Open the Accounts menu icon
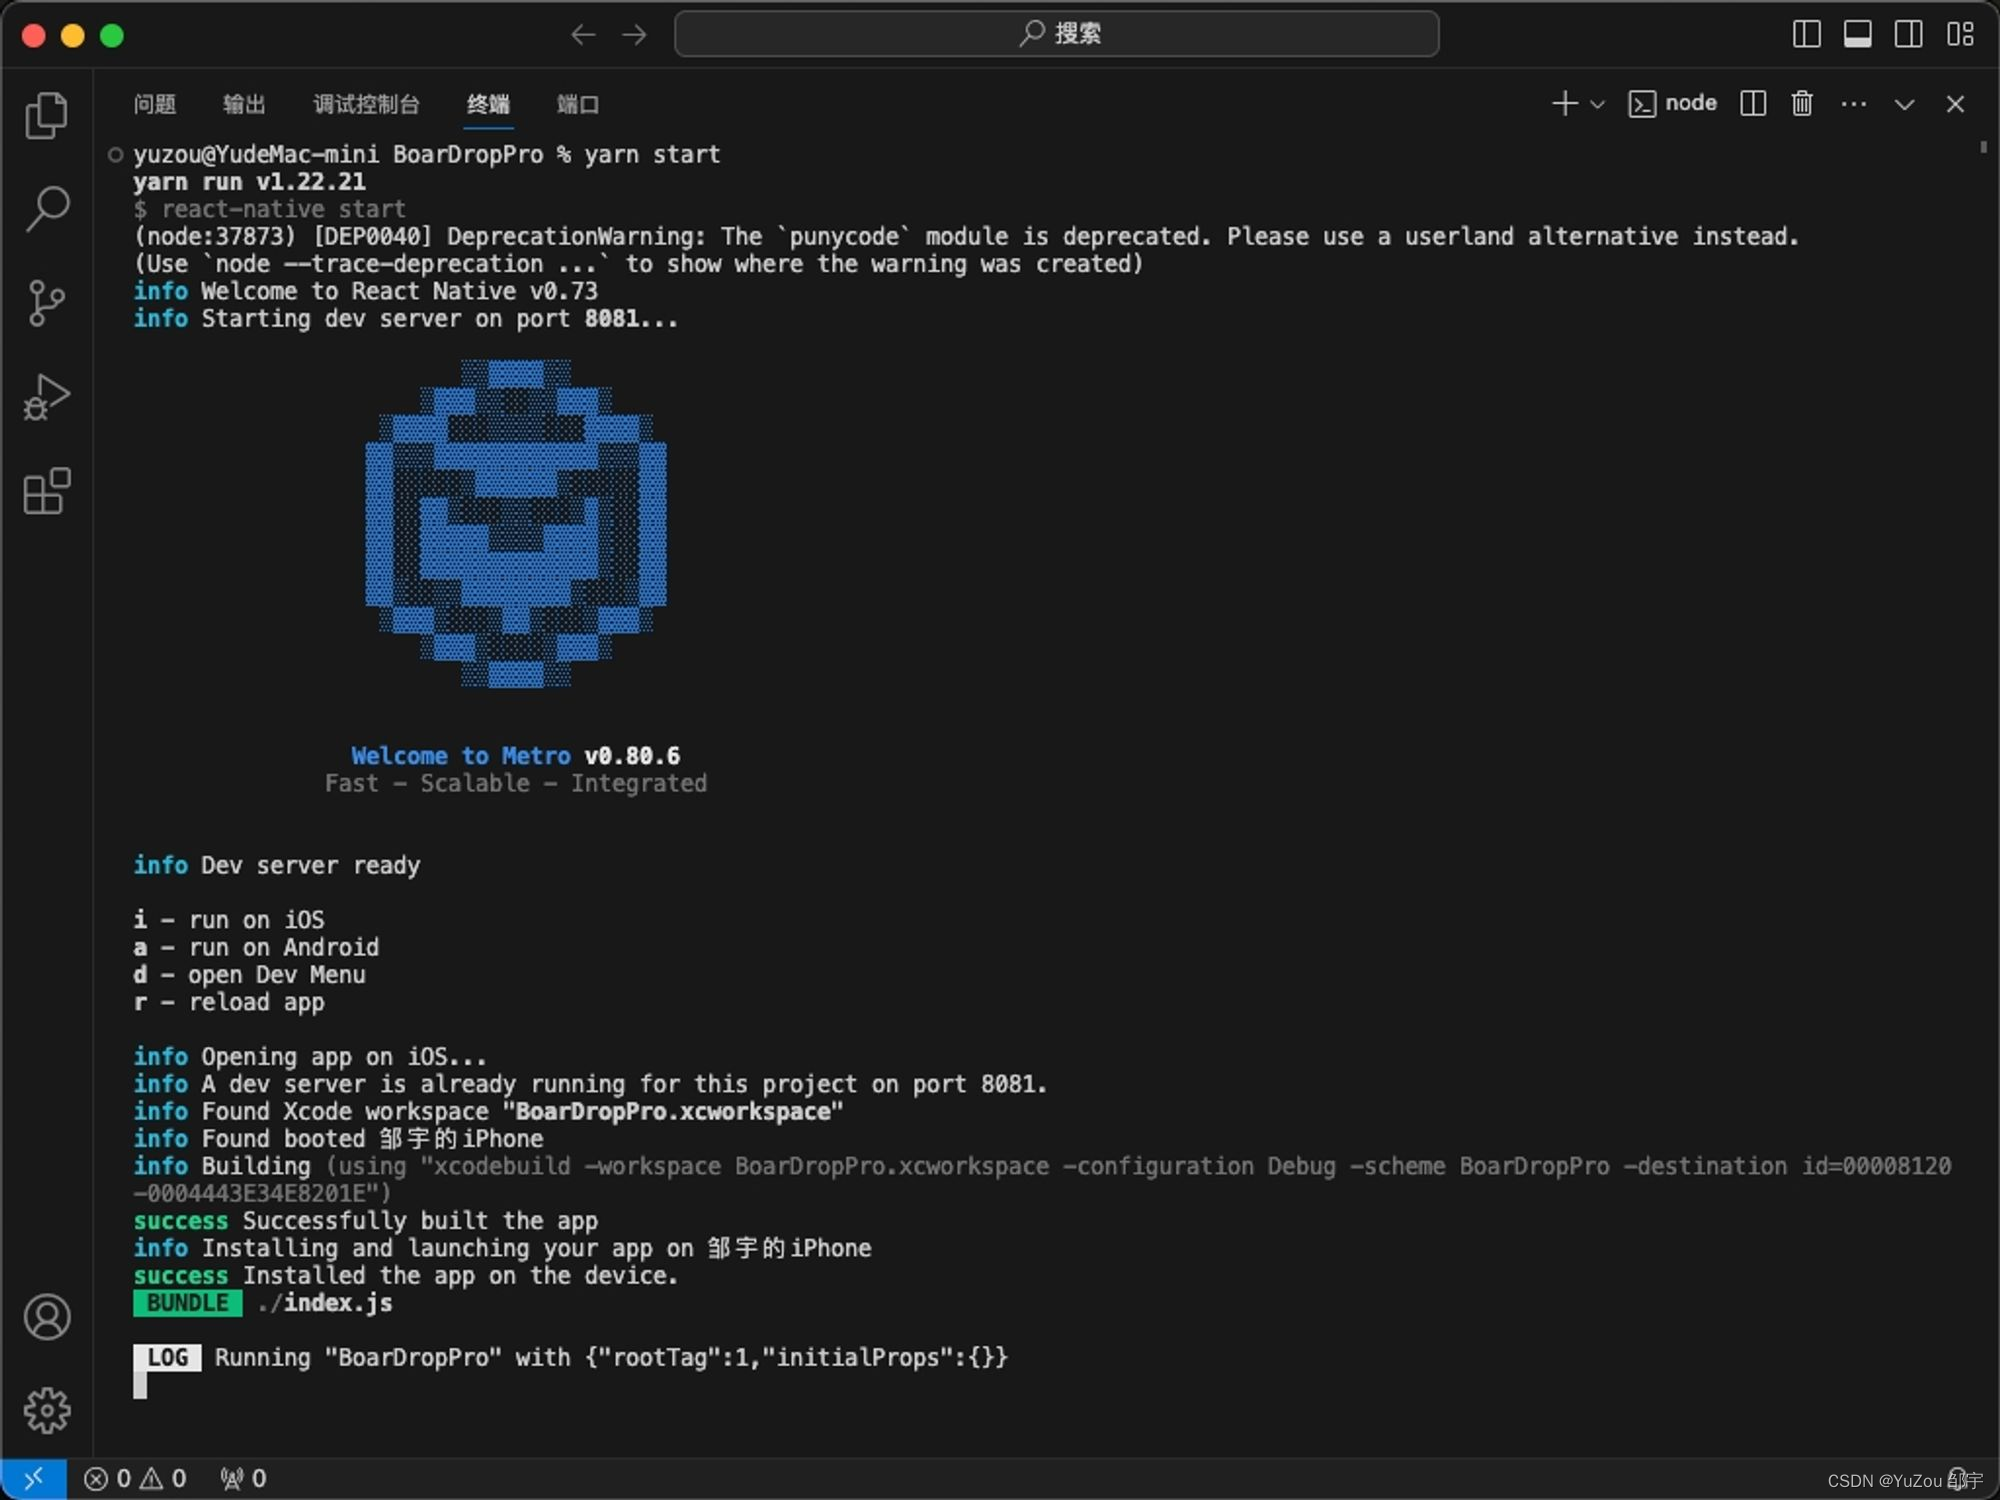2000x1500 pixels. 46,1317
